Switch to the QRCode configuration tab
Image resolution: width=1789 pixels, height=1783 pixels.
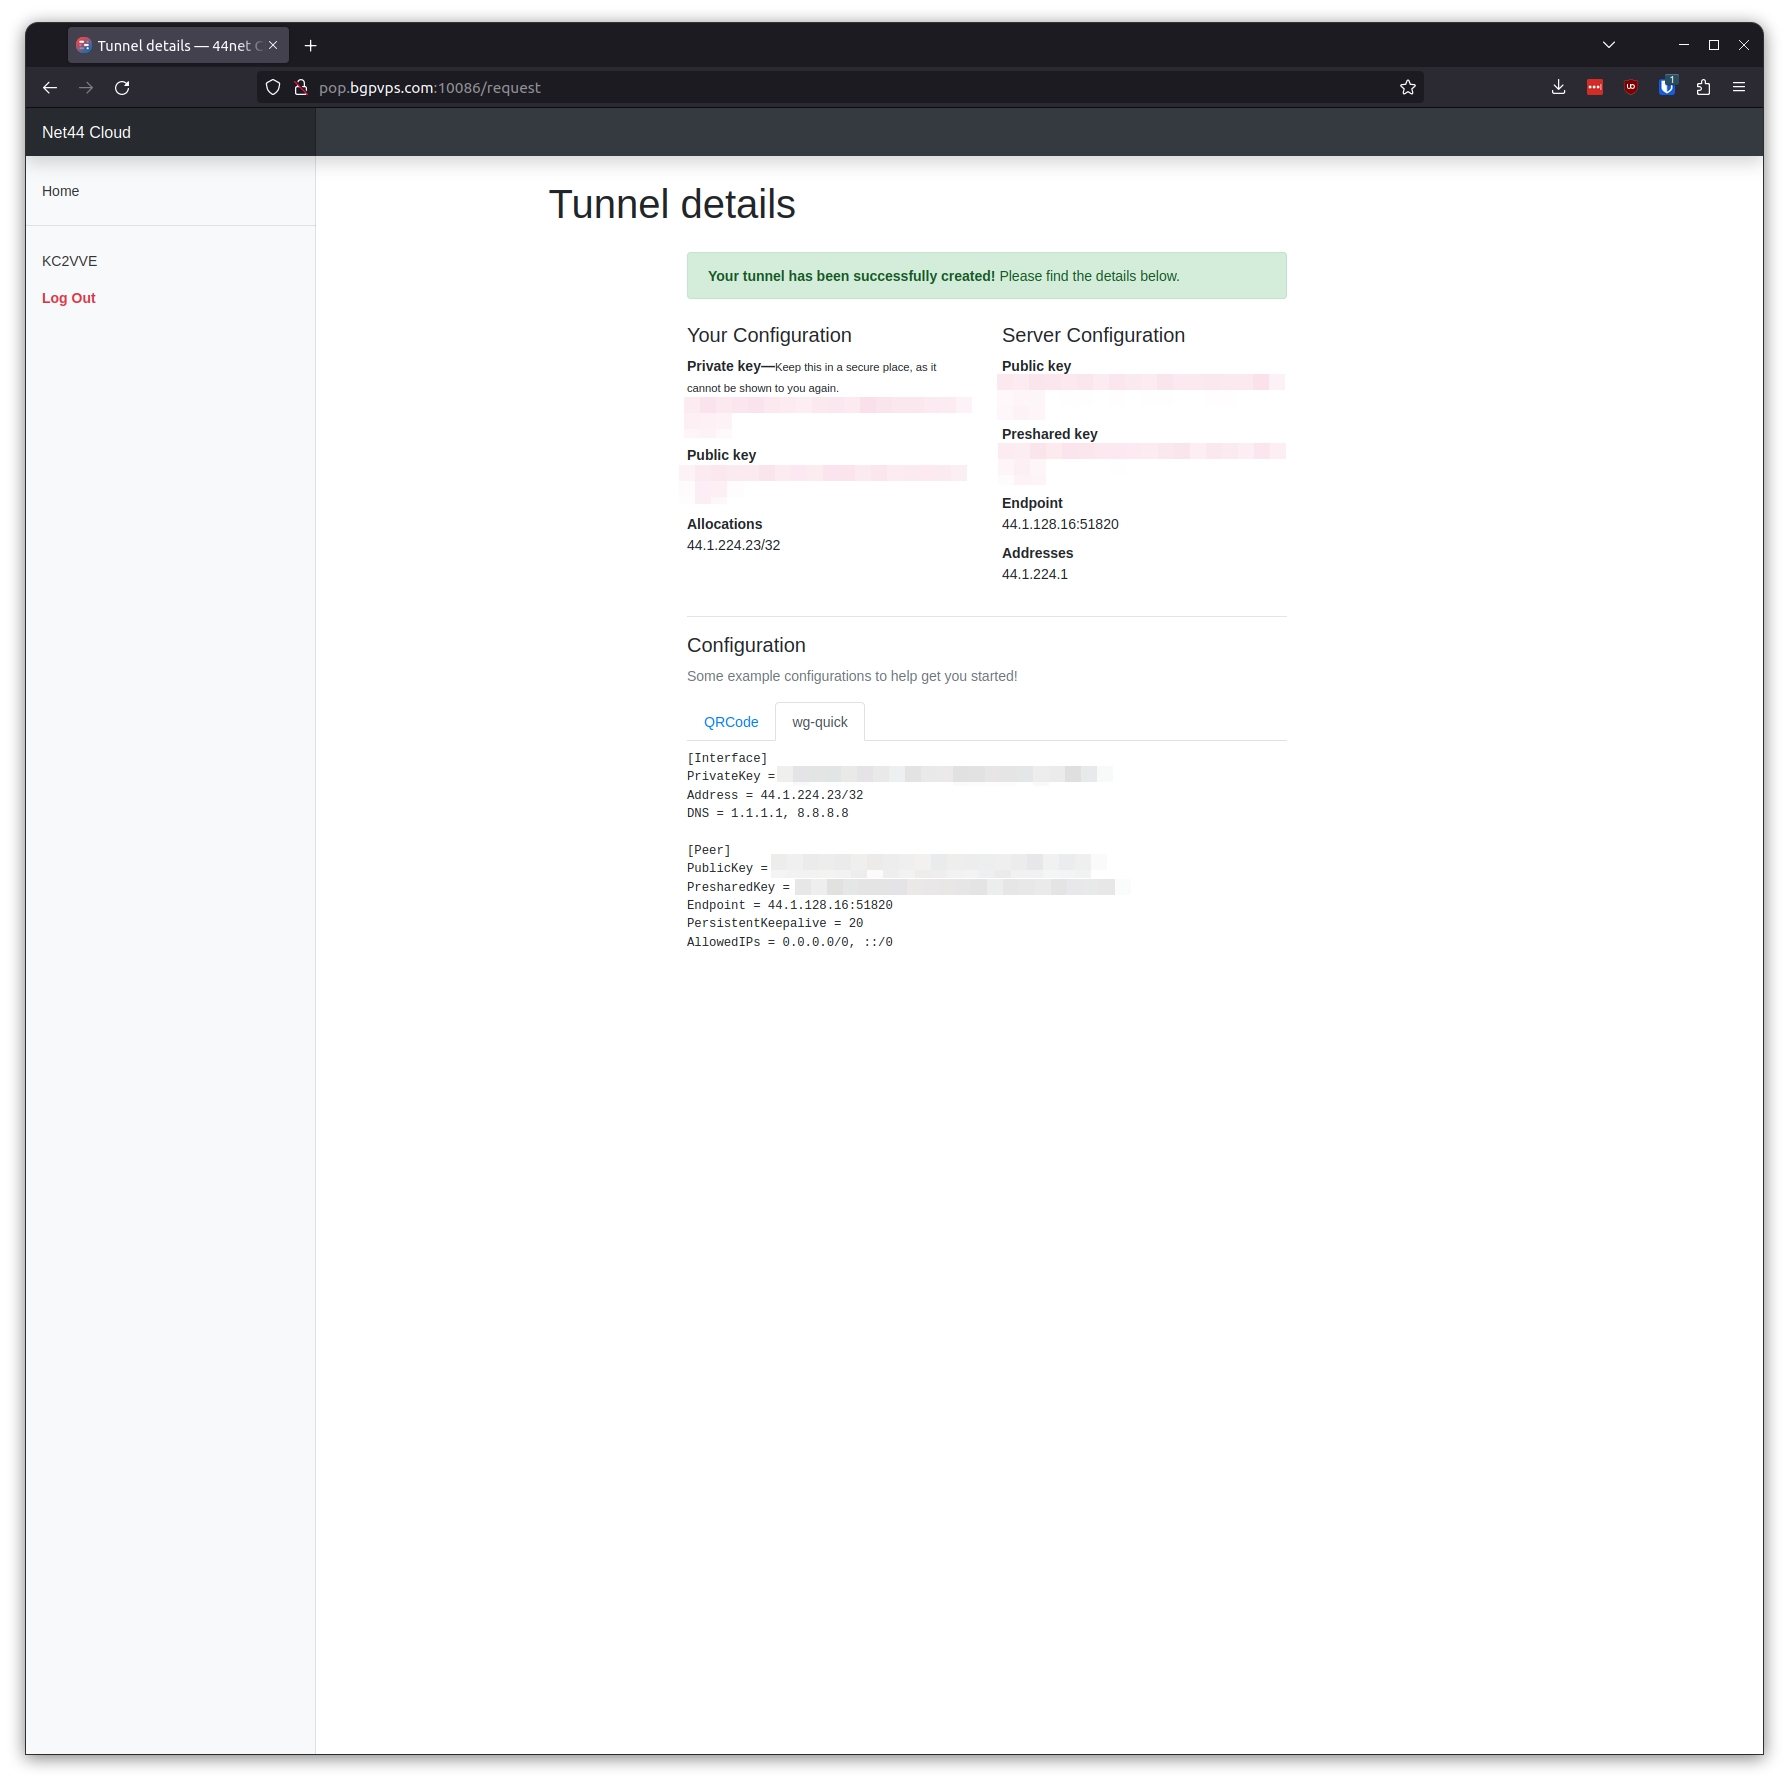731,722
